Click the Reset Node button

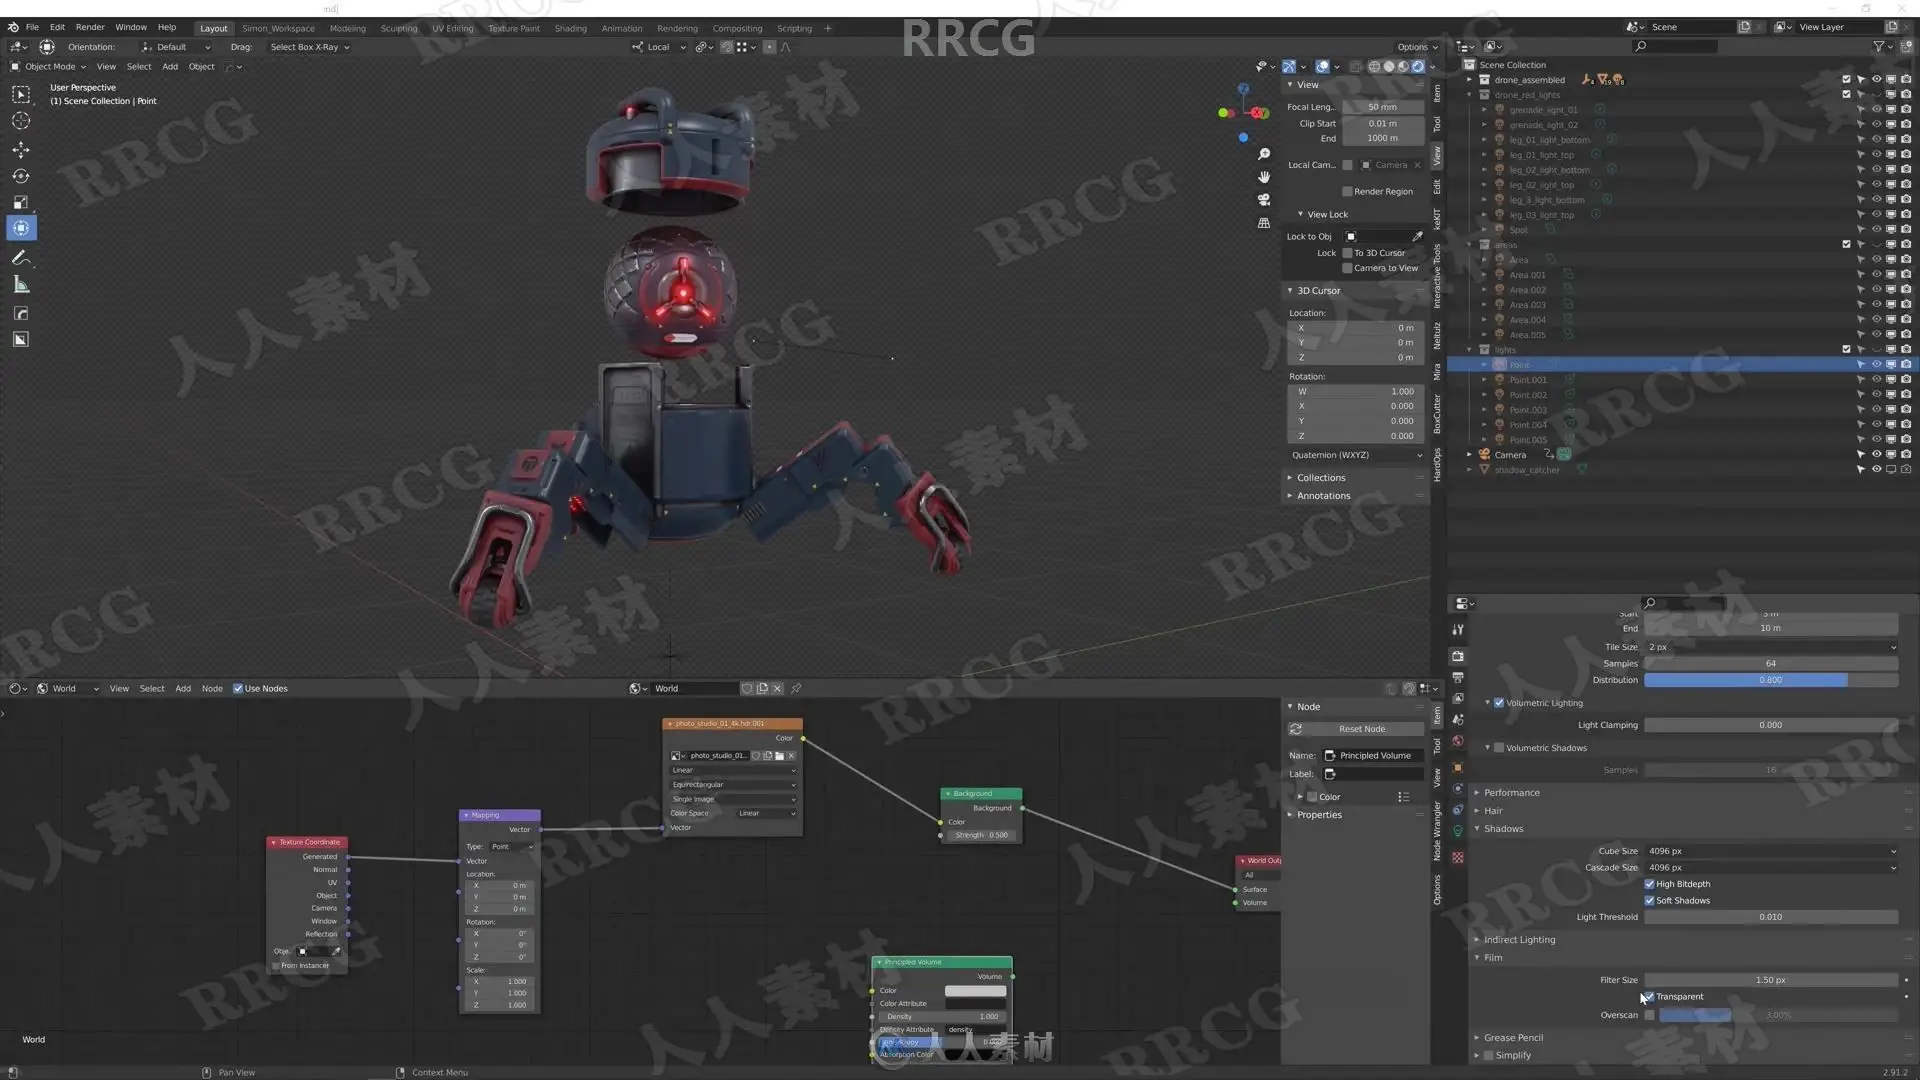coord(1356,729)
